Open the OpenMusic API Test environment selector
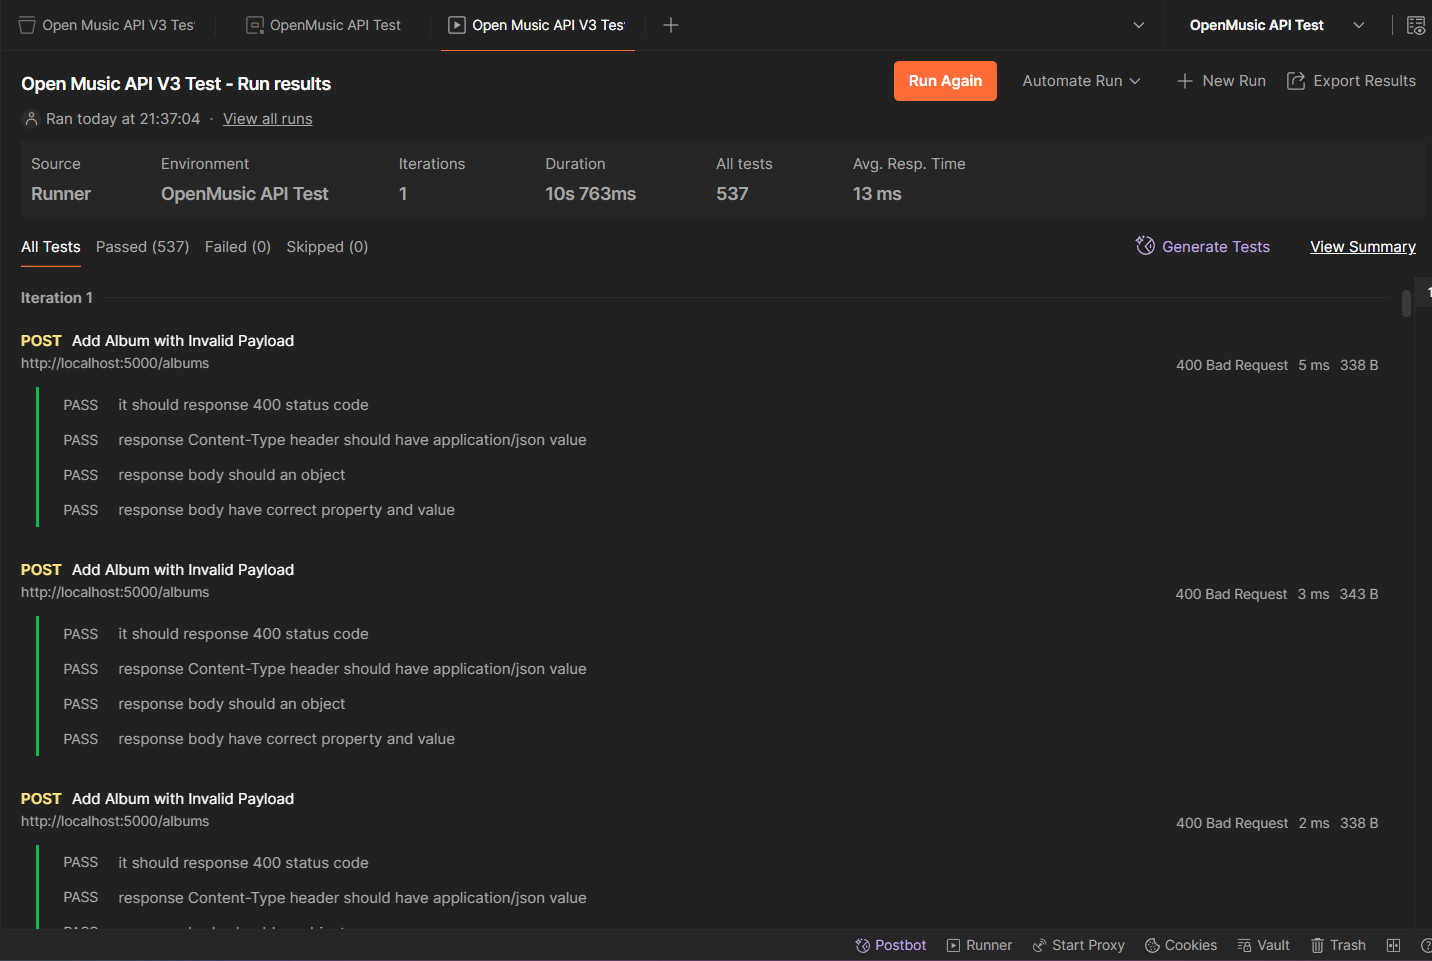Viewport: 1432px width, 961px height. 1277,25
